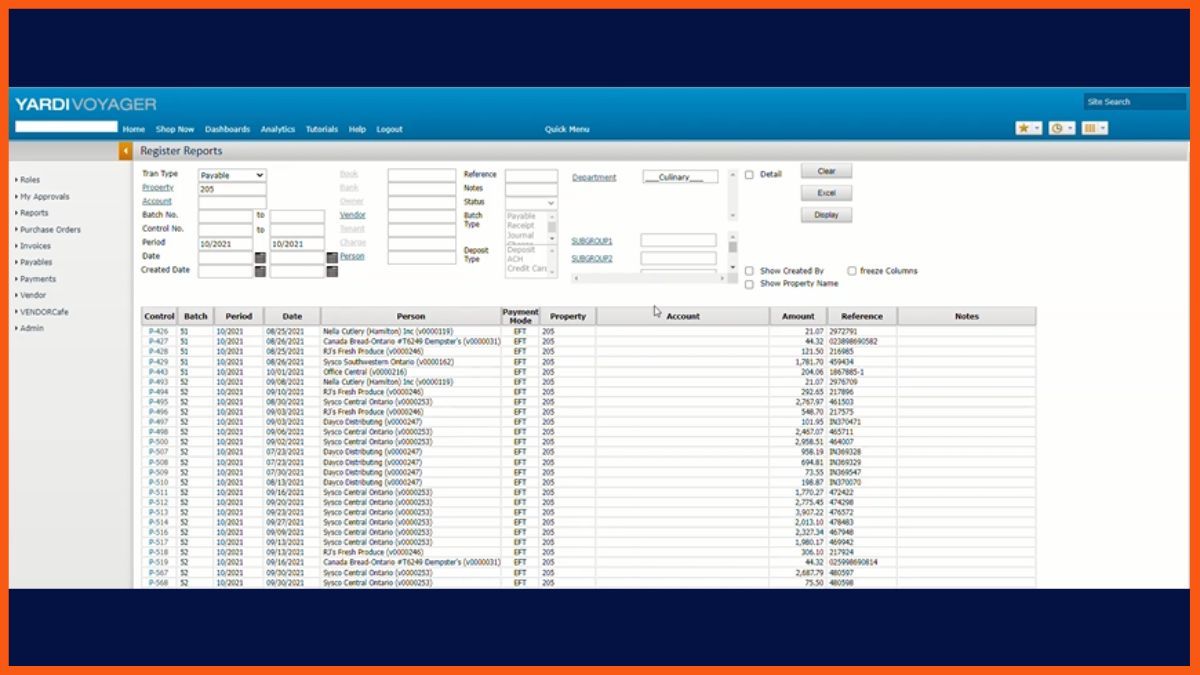
Task: Expand Invoices sidebar section
Action: tap(35, 246)
